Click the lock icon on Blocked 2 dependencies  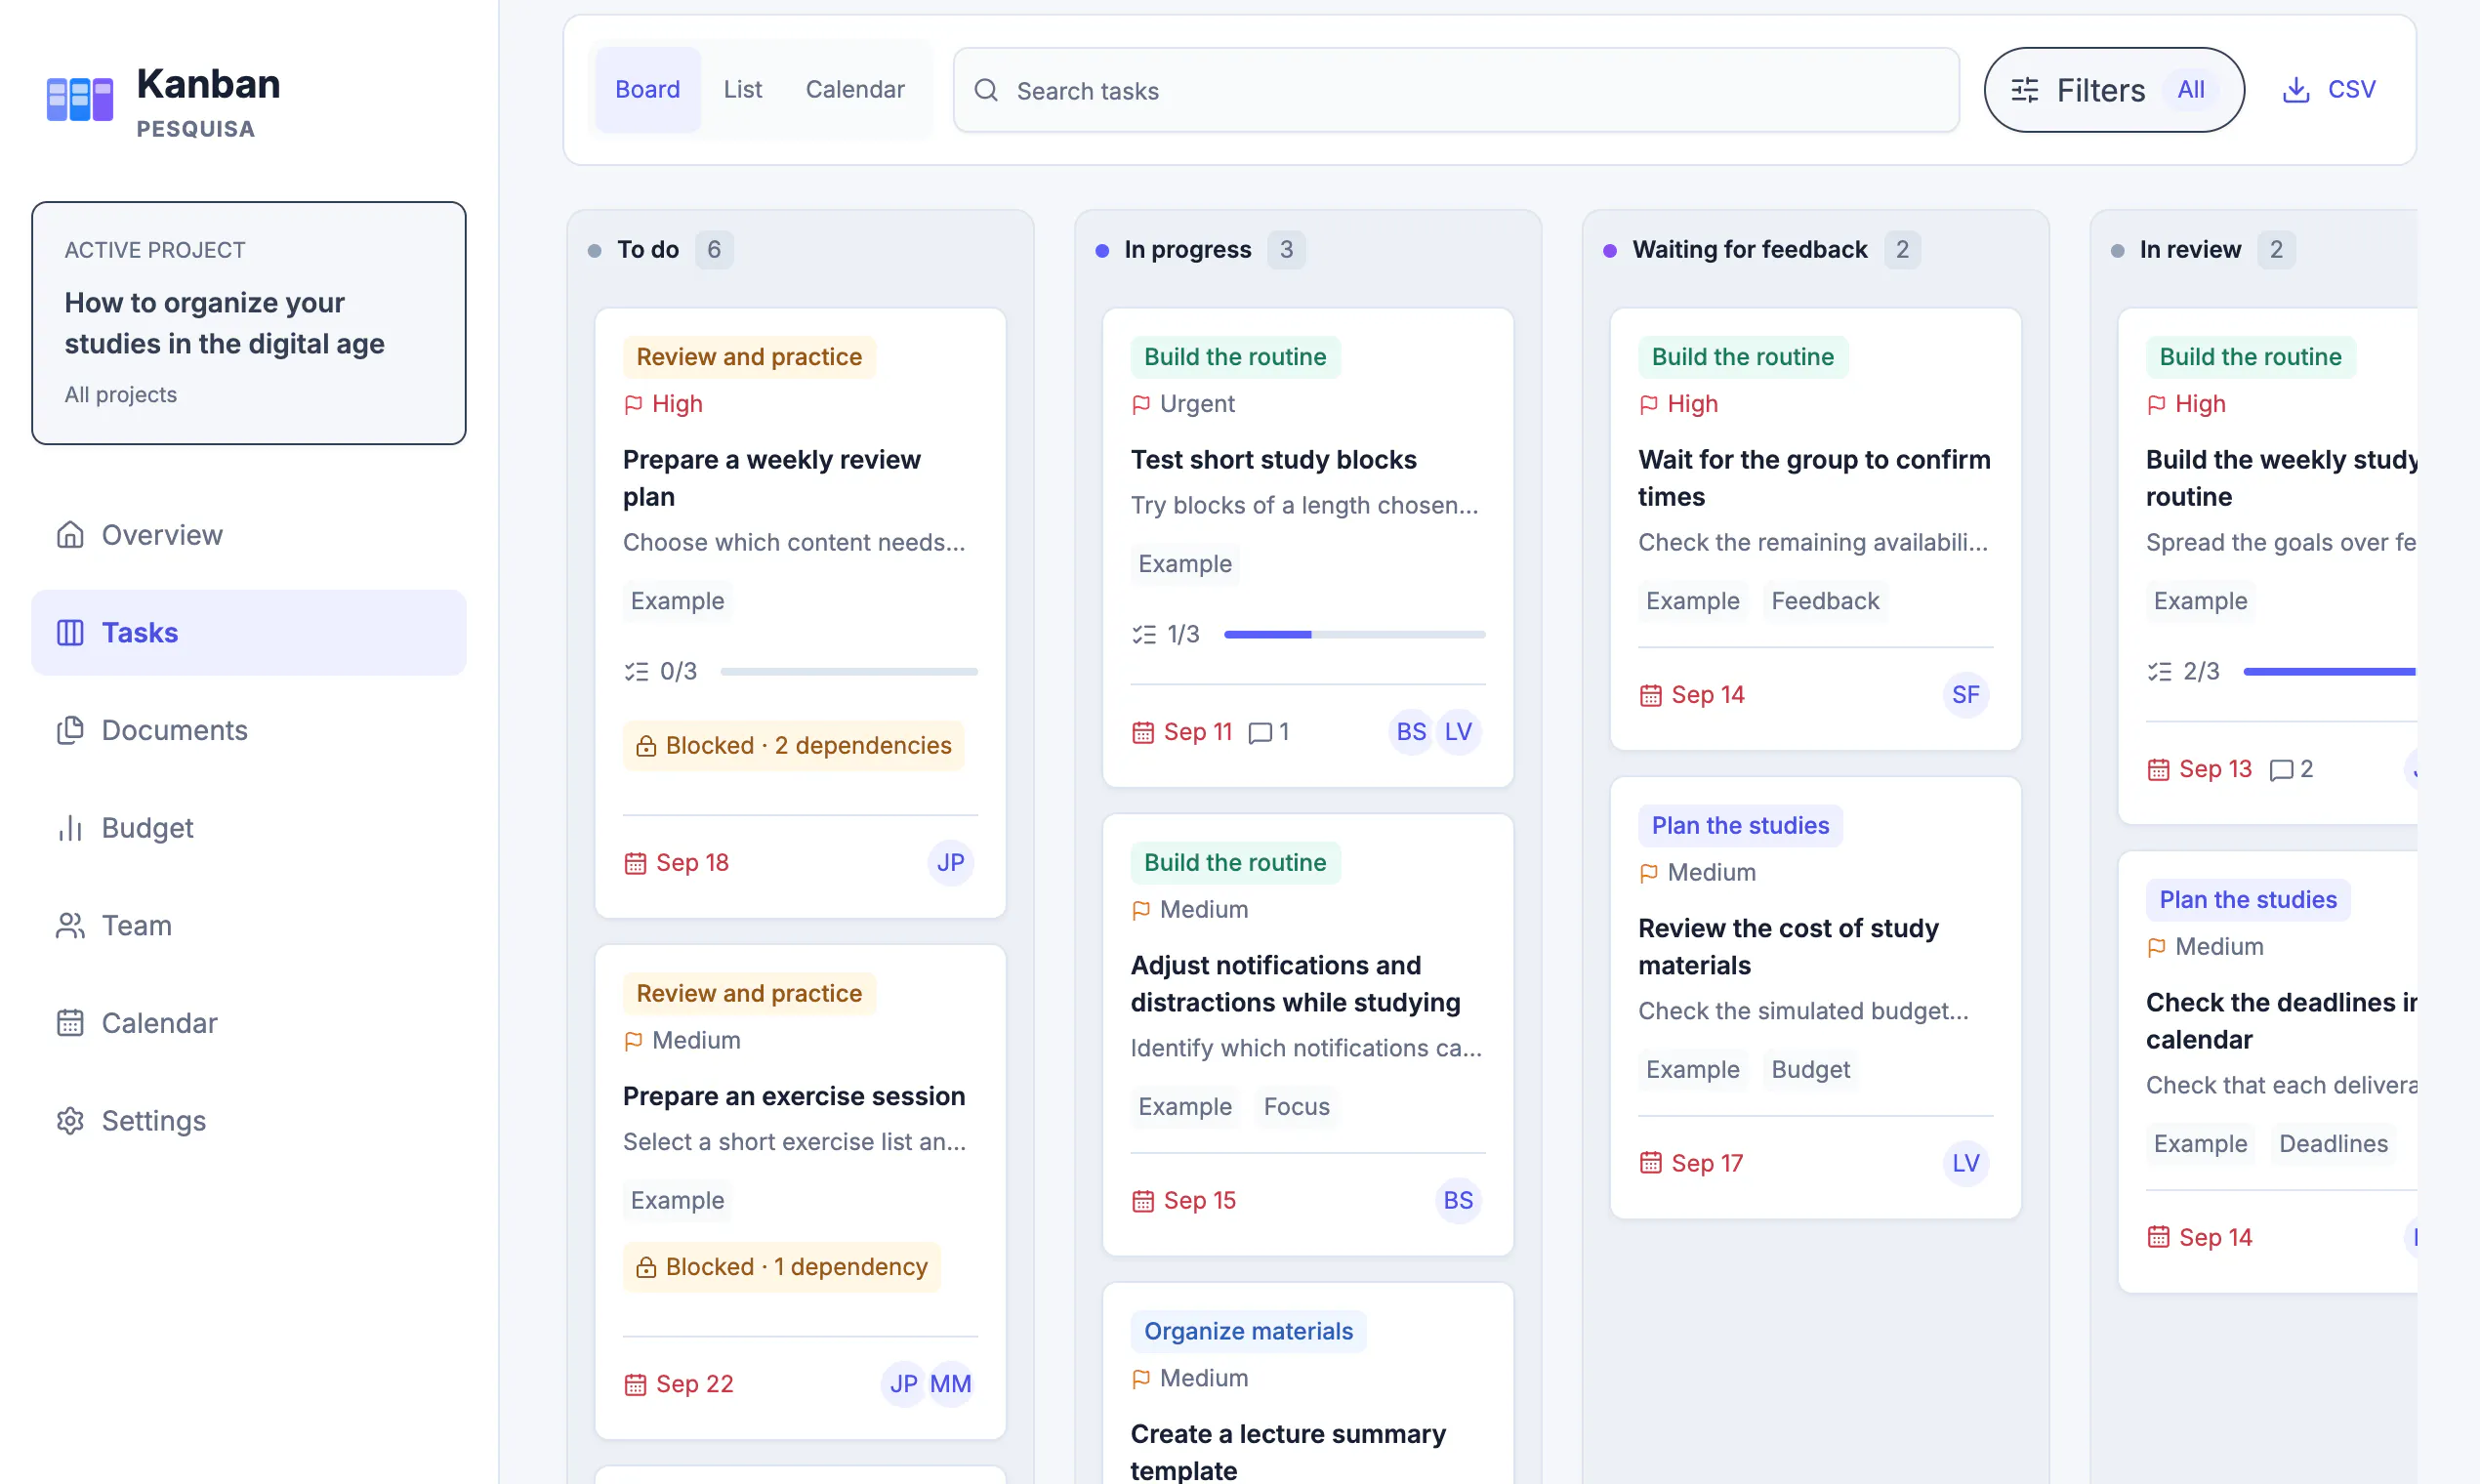(646, 746)
